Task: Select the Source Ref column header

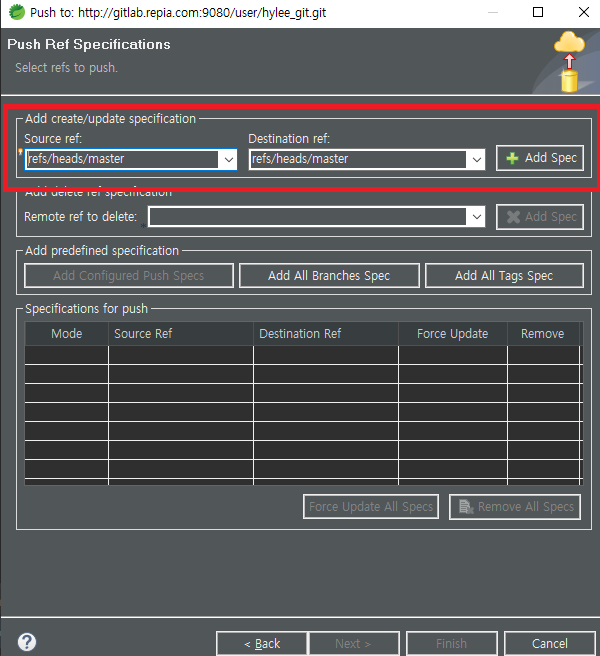Action: [180, 334]
